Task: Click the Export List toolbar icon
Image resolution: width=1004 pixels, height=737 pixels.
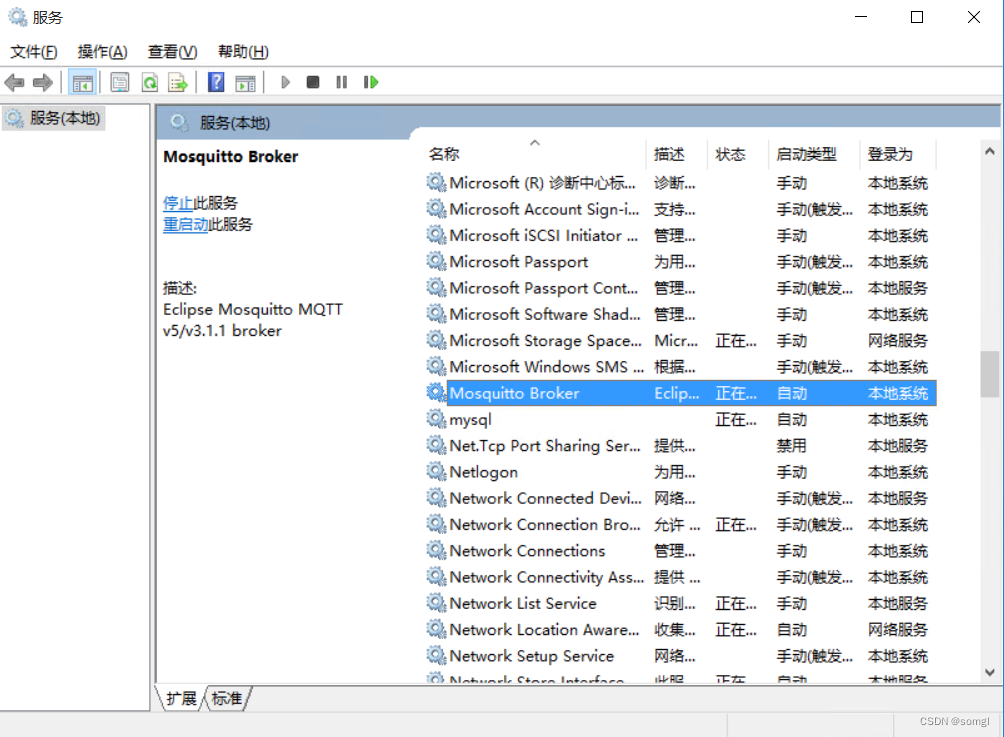Action: [x=177, y=82]
